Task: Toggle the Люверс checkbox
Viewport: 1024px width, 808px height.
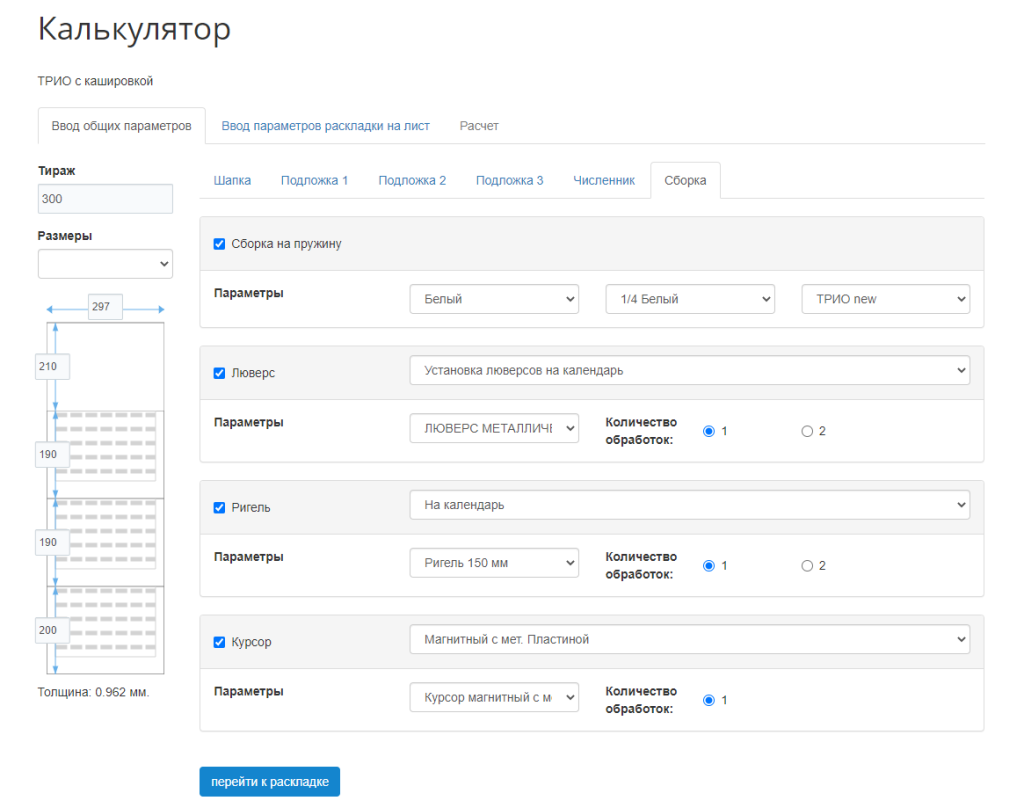Action: pos(220,373)
